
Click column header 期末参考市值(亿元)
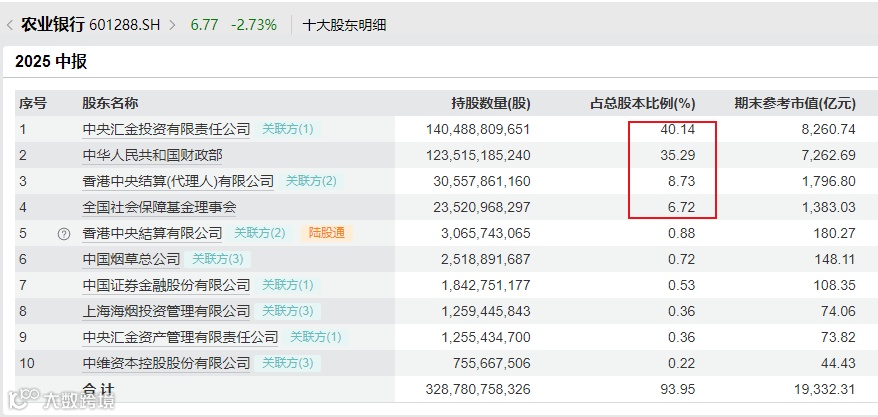click(795, 104)
